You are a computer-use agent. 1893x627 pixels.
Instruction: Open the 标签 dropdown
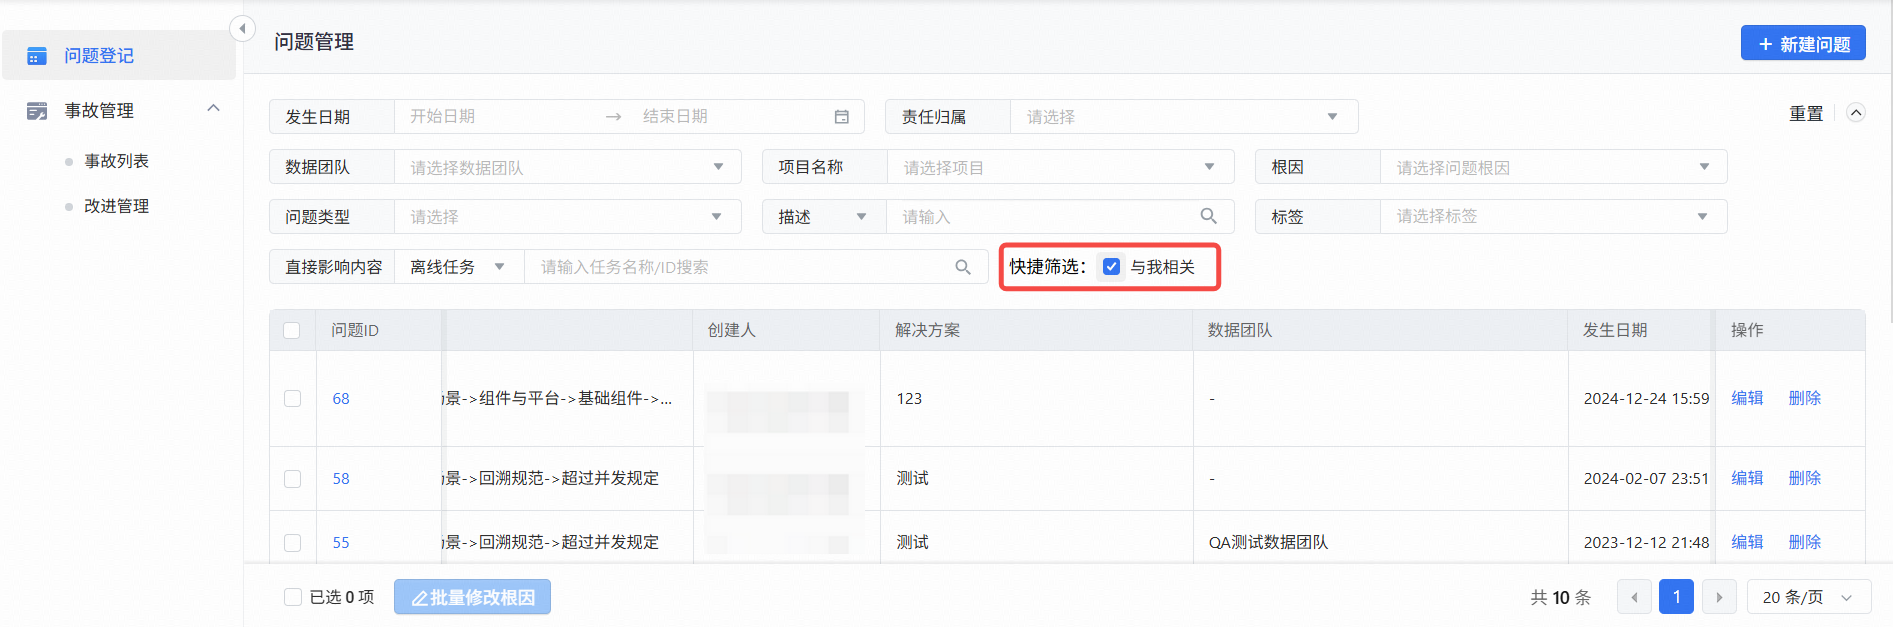pyautogui.click(x=1553, y=217)
